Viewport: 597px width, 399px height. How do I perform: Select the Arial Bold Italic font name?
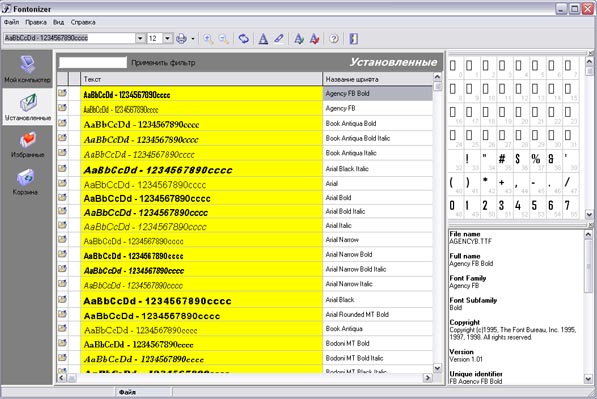tap(345, 211)
